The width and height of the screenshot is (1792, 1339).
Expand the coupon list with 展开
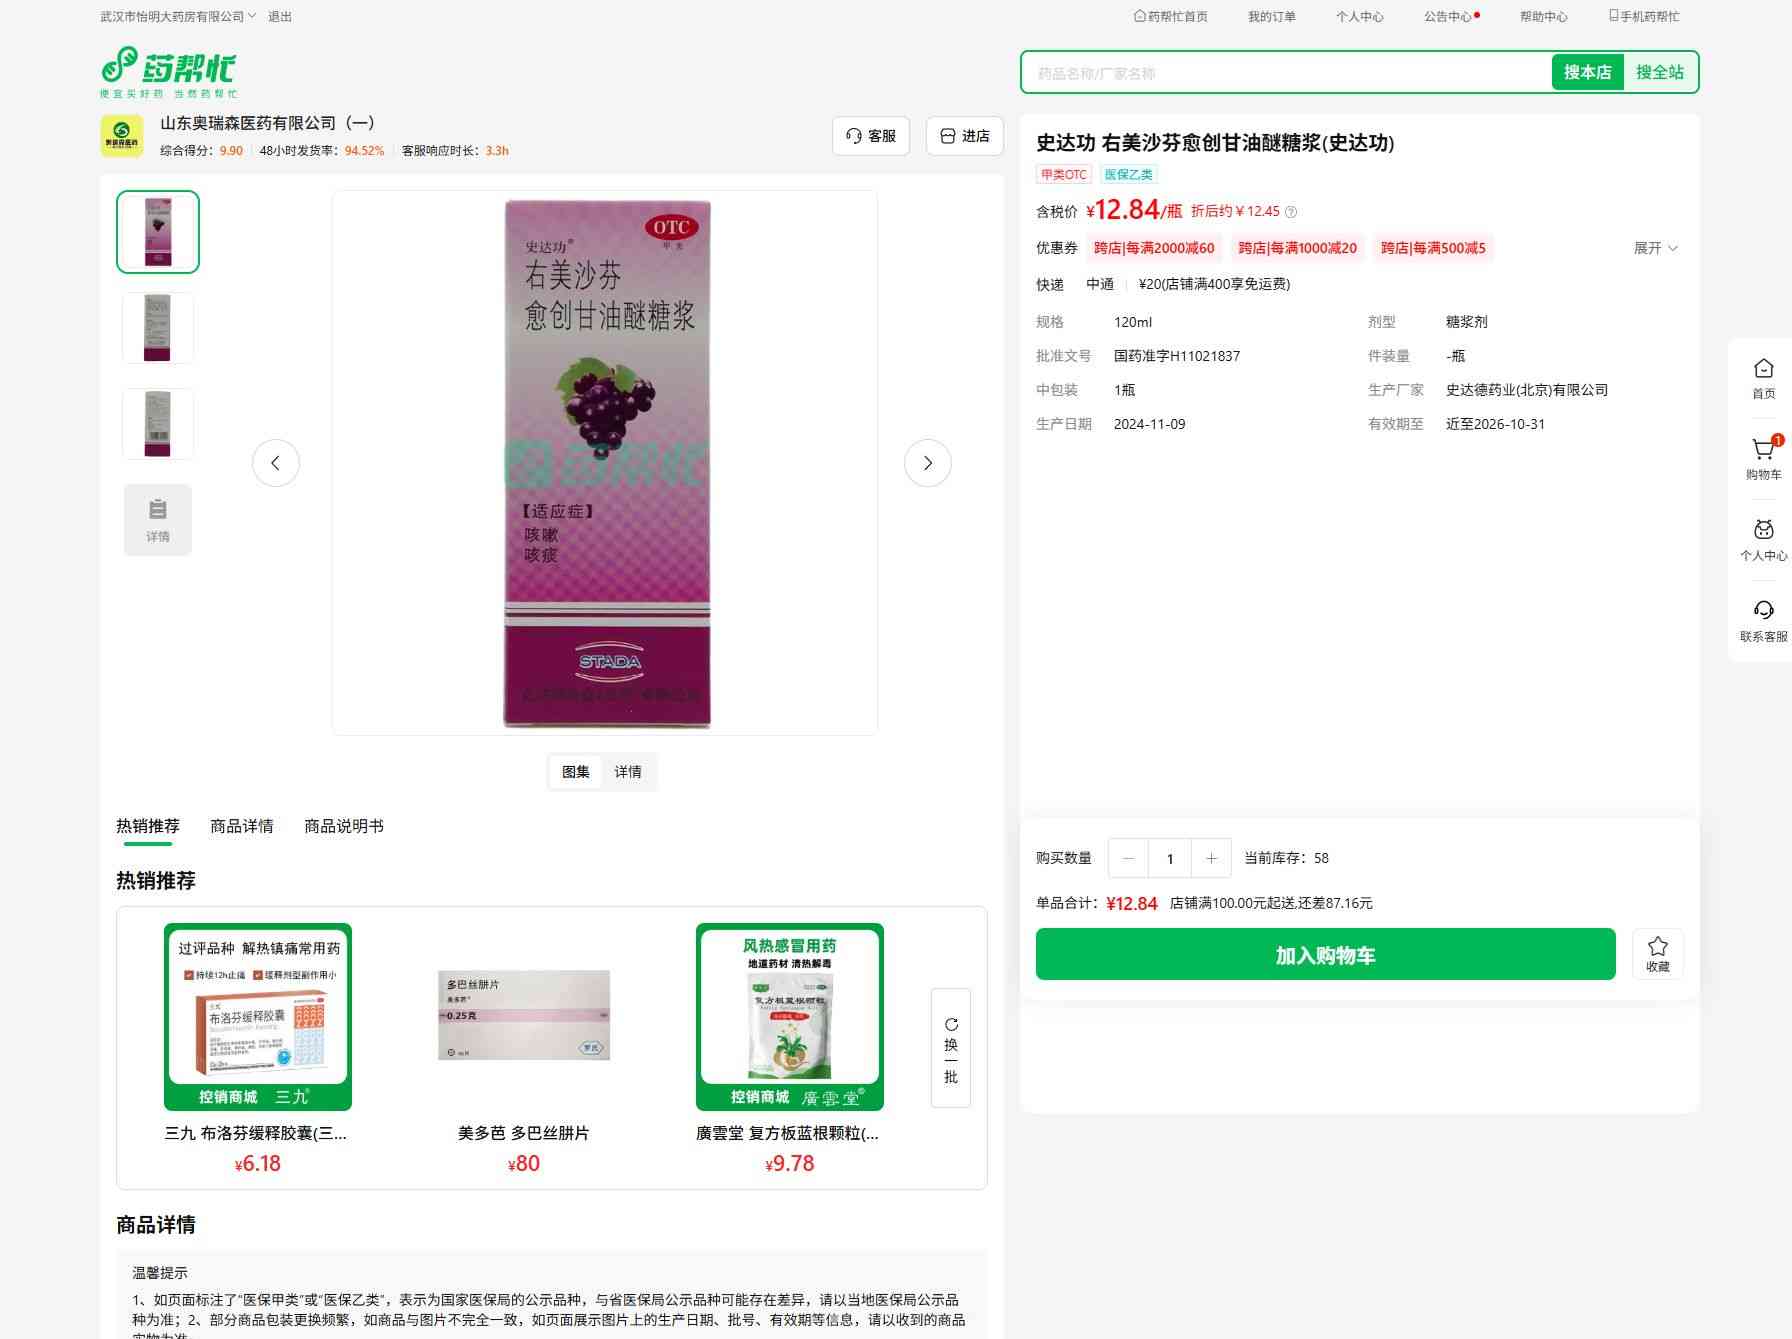1655,248
